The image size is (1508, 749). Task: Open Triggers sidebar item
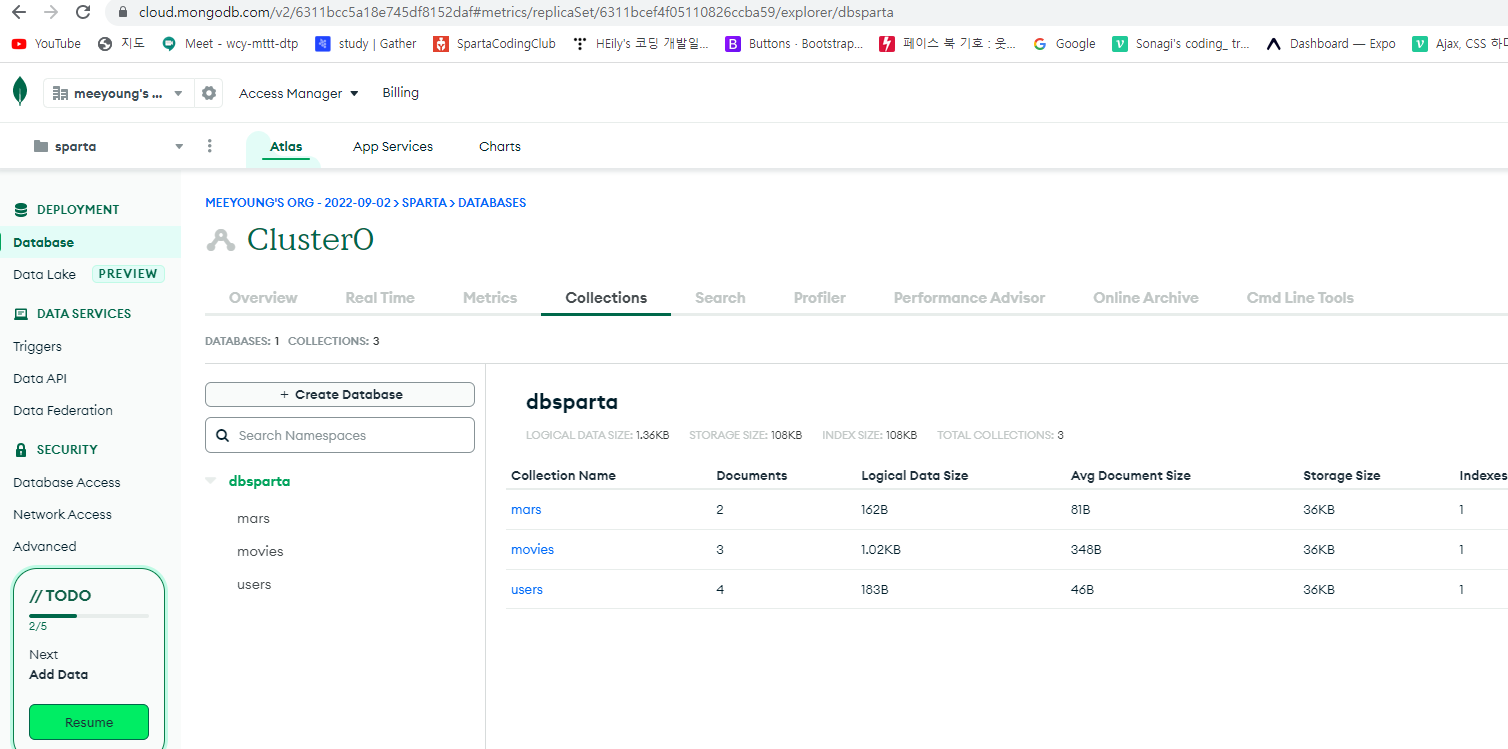coord(37,346)
